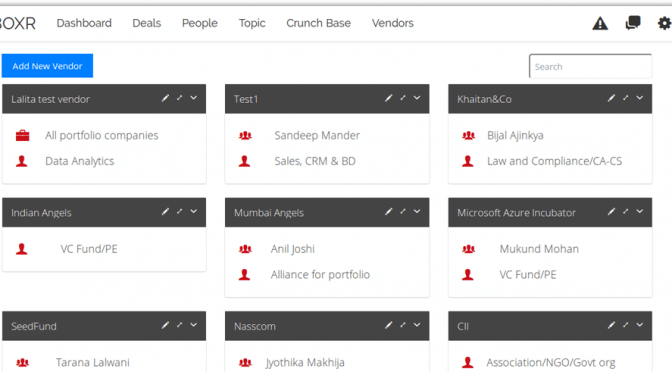The width and height of the screenshot is (672, 372).
Task: Edit Khaitan&Co vendor with pencil icon
Action: pos(611,98)
